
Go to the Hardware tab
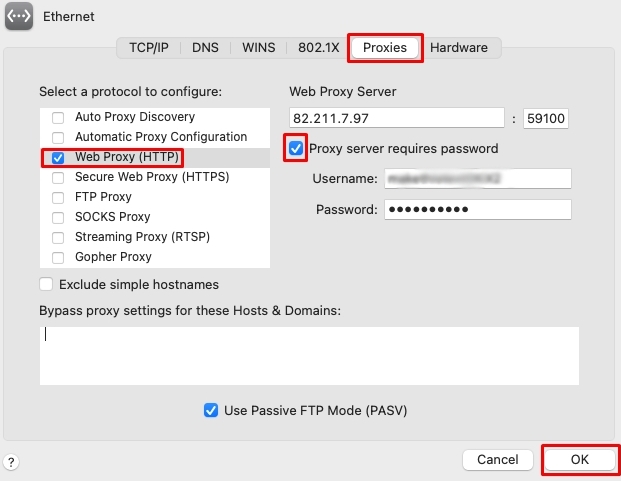tap(459, 48)
